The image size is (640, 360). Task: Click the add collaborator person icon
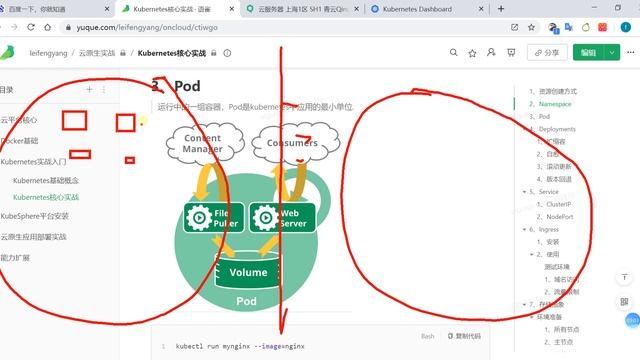(x=491, y=53)
